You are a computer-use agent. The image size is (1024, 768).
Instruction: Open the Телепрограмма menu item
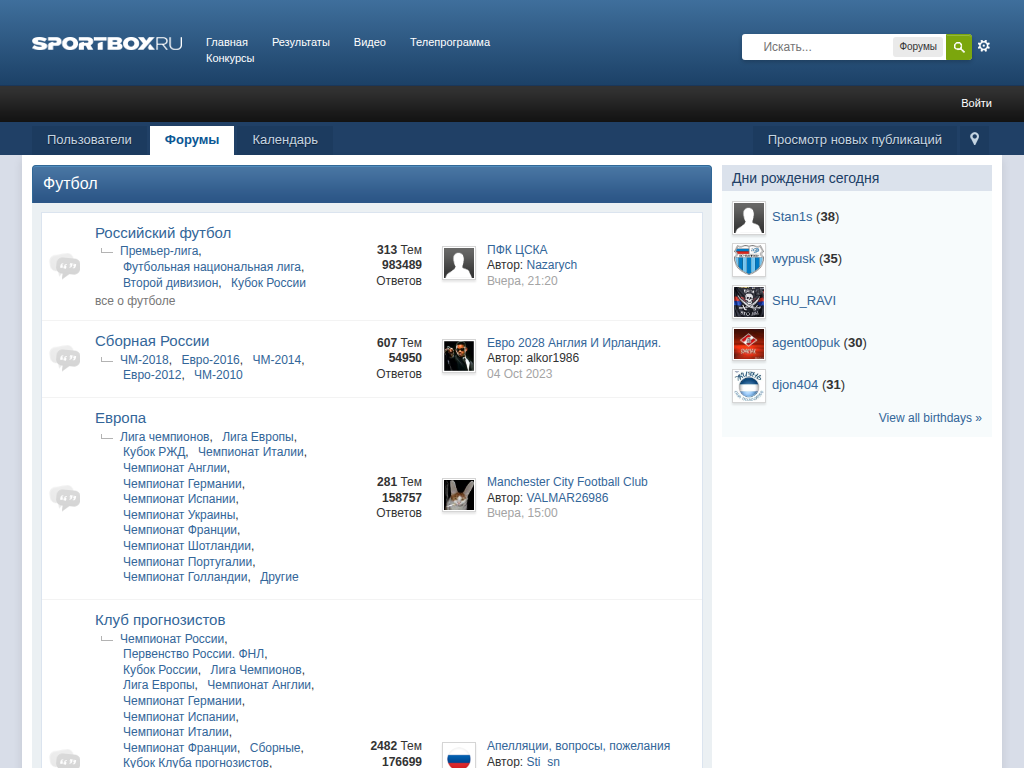point(450,42)
